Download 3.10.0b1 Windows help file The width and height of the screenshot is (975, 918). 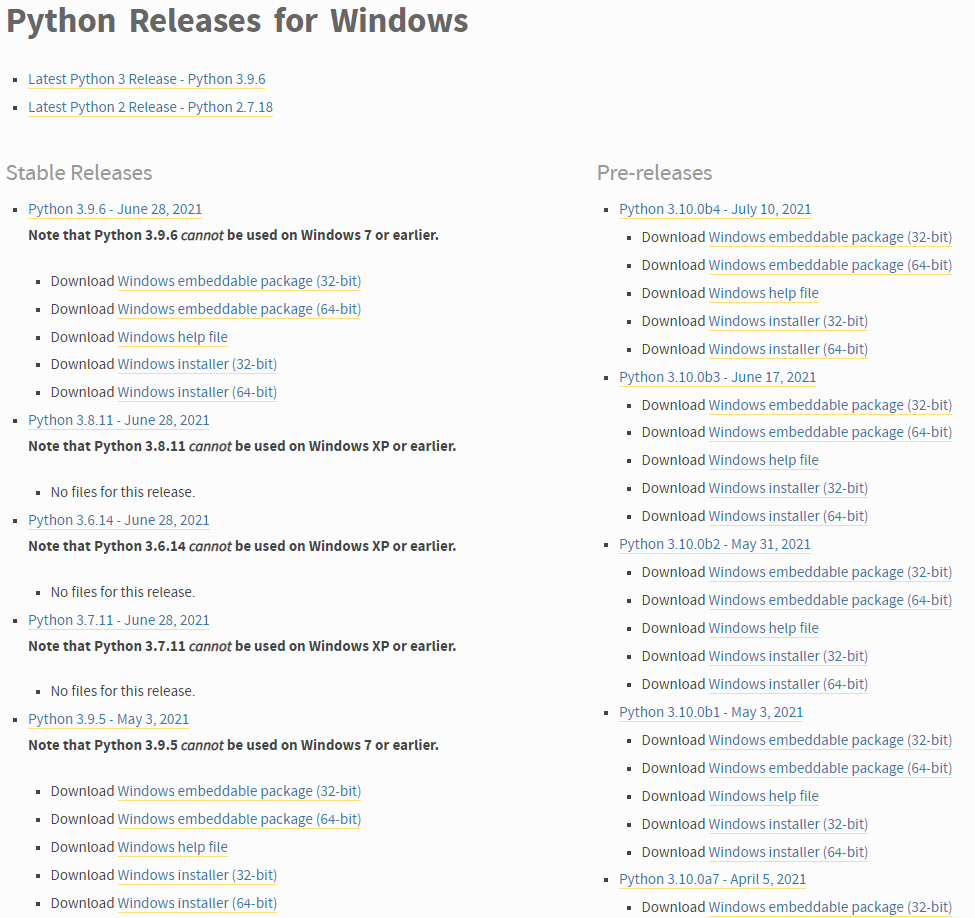point(764,796)
